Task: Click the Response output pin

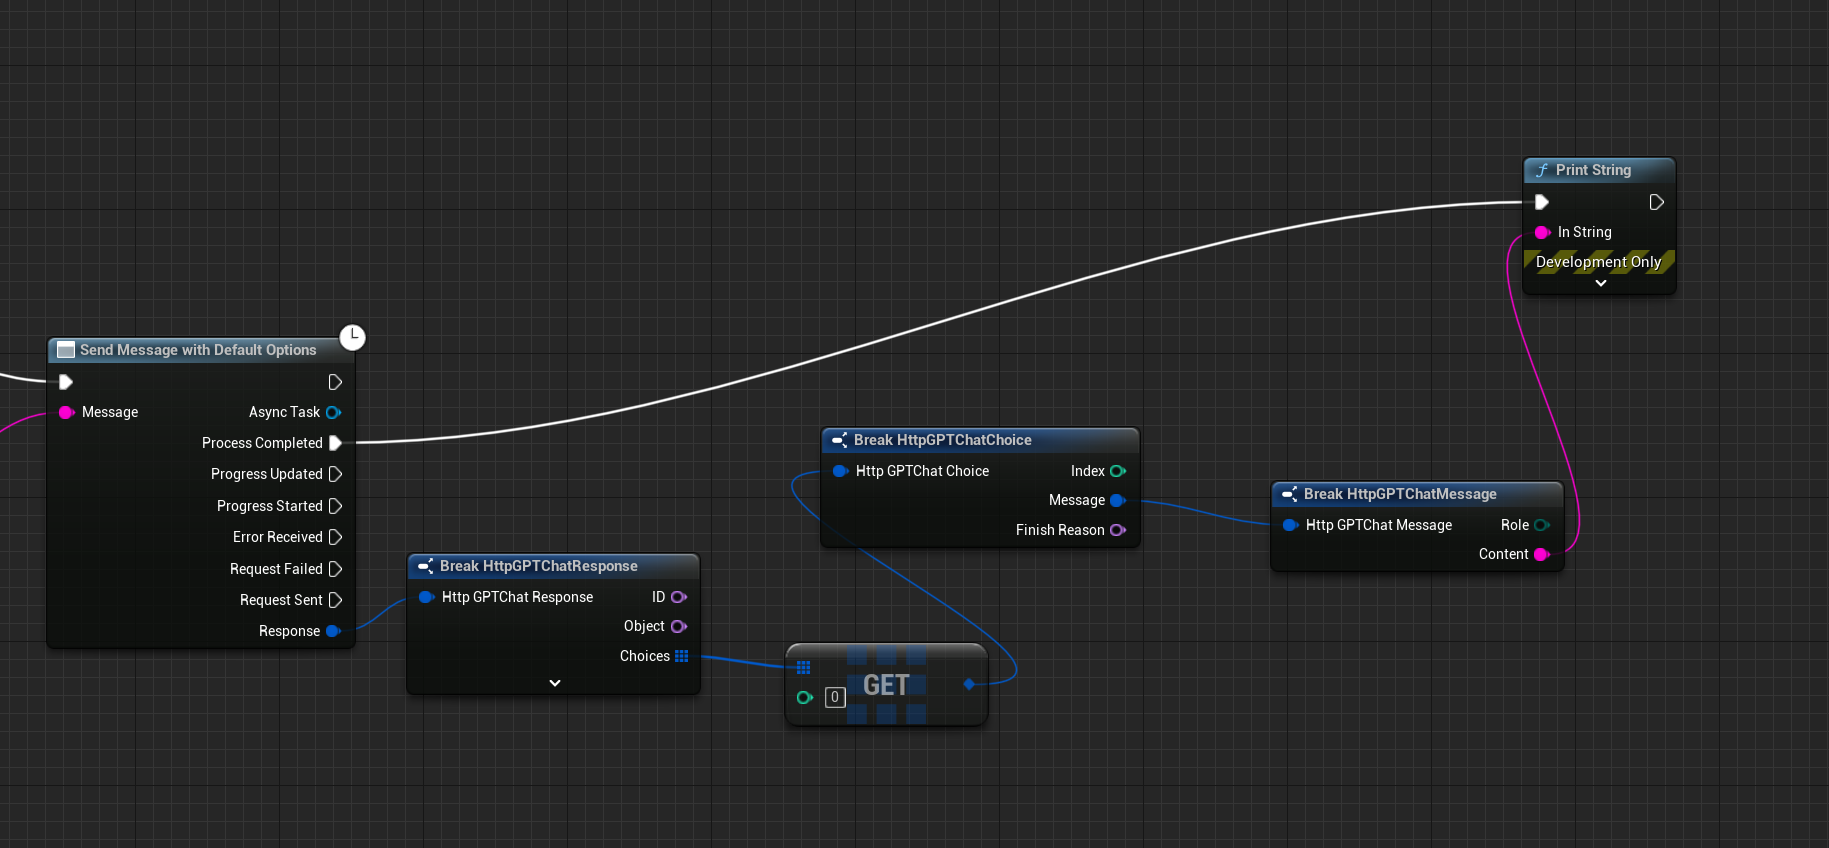Action: coord(333,631)
